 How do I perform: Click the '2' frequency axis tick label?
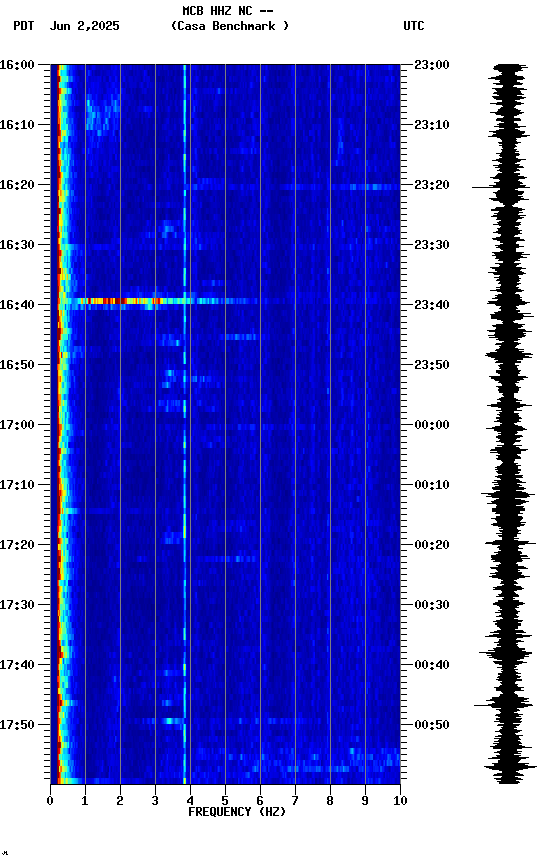coord(120,801)
